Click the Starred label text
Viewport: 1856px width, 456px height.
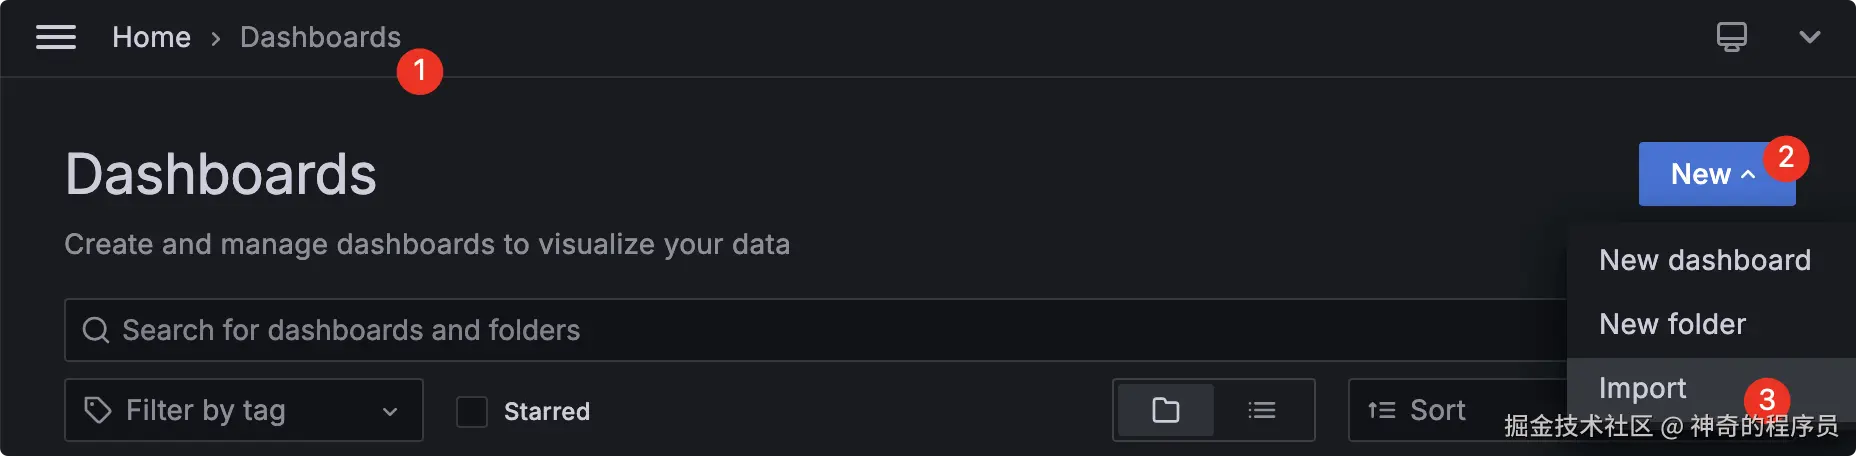(x=547, y=411)
